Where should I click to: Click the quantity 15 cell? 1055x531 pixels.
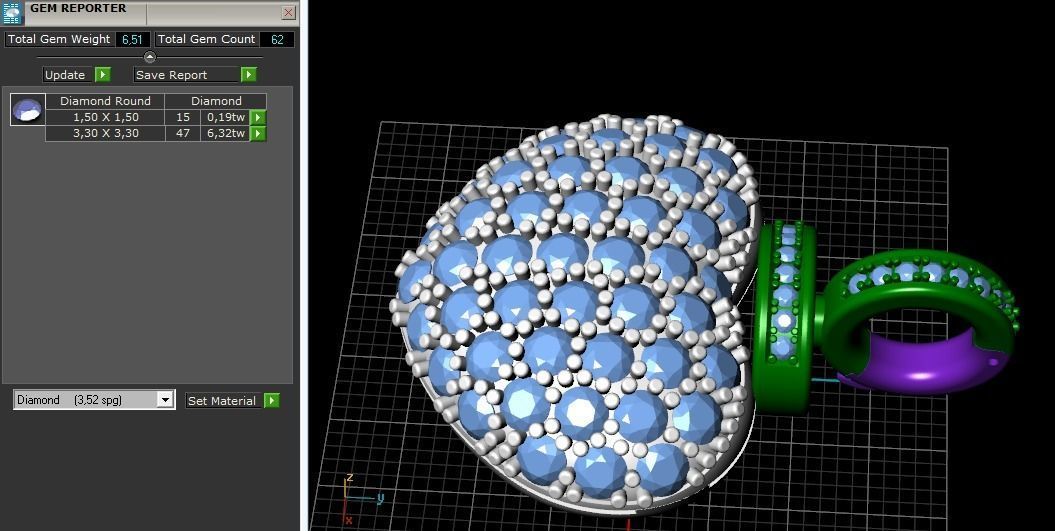[x=182, y=117]
